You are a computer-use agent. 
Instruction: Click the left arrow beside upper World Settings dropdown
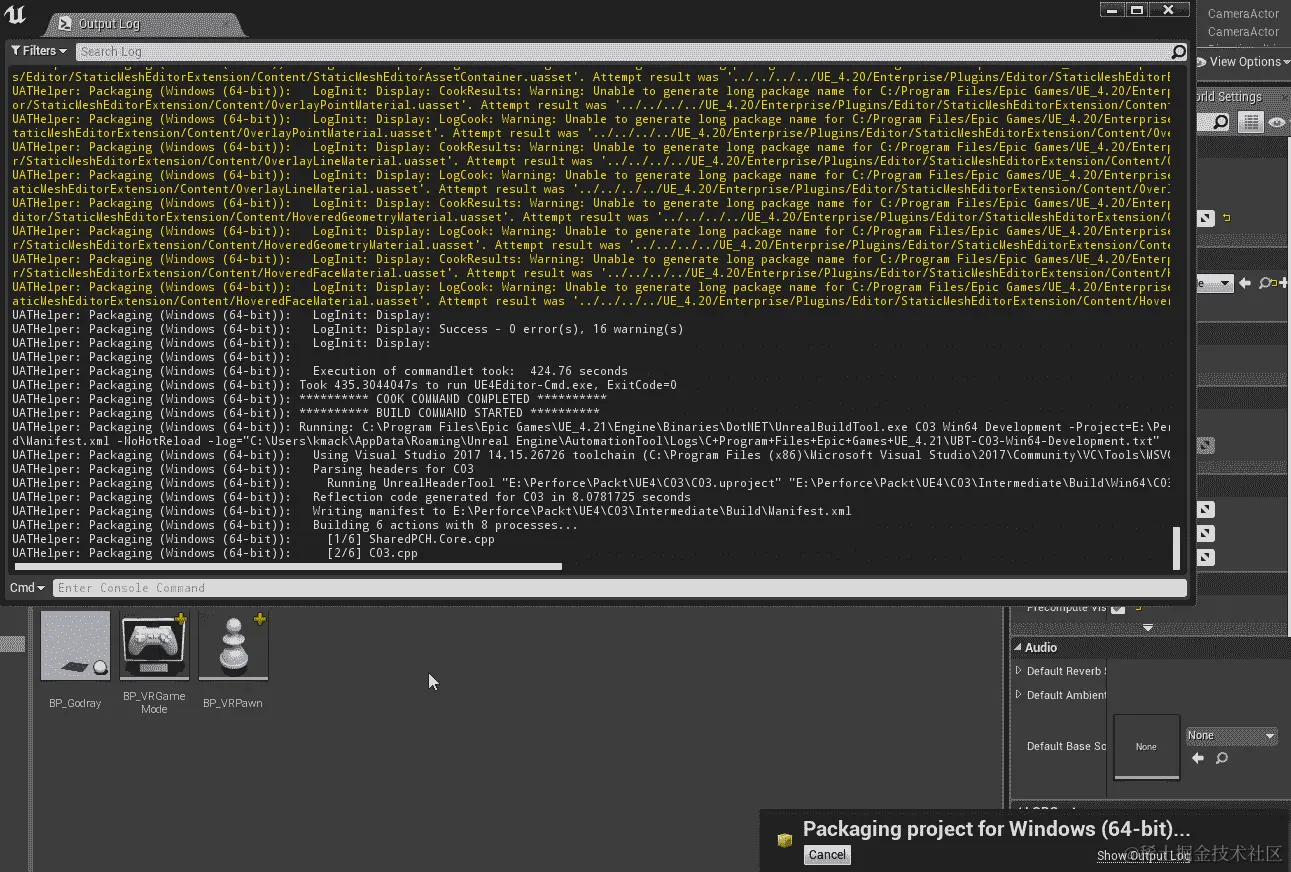pyautogui.click(x=1245, y=283)
